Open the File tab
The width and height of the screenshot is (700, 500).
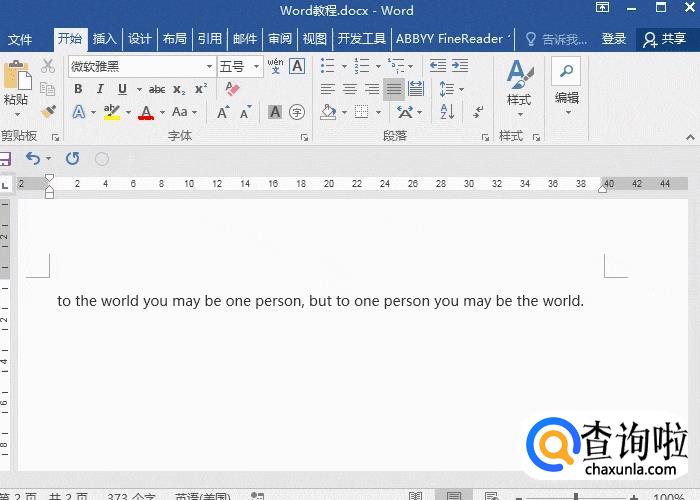pyautogui.click(x=20, y=40)
